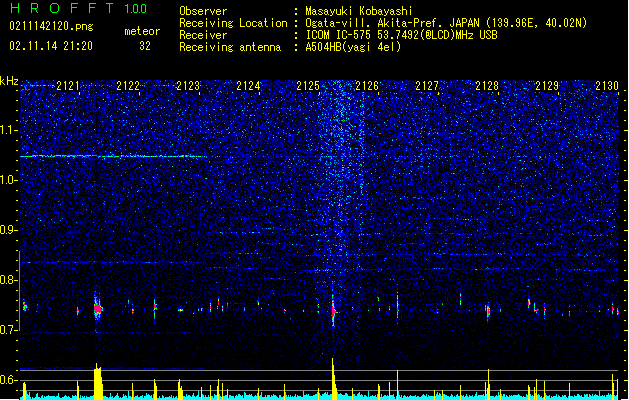Click the A504HB(yagi 4el) antenna text
This screenshot has width=629, height=400.
pos(353,47)
